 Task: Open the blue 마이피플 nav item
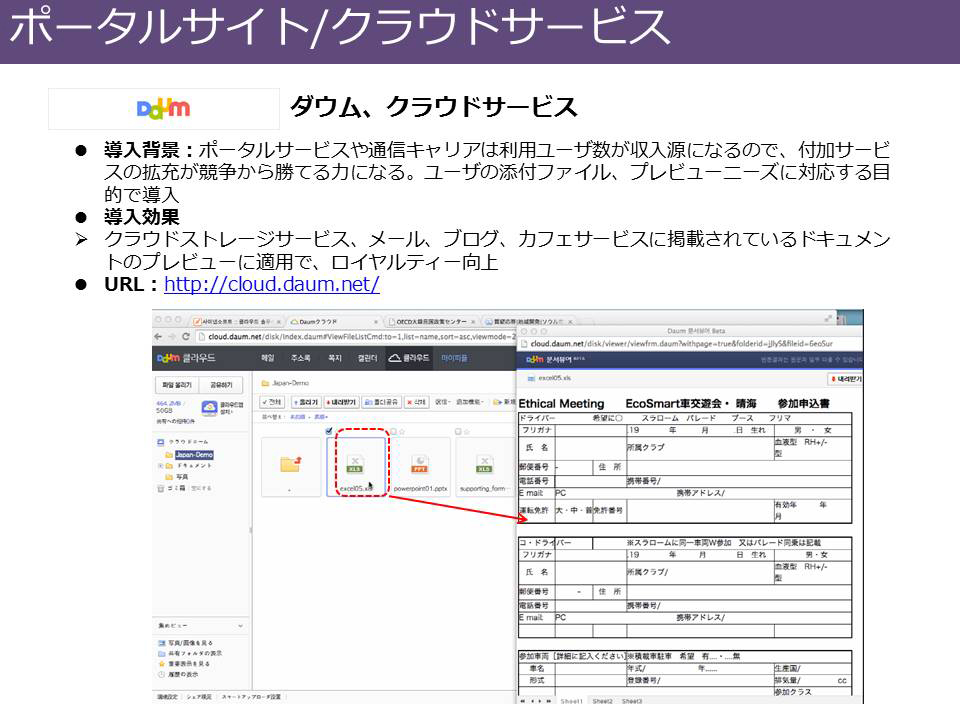tap(454, 358)
